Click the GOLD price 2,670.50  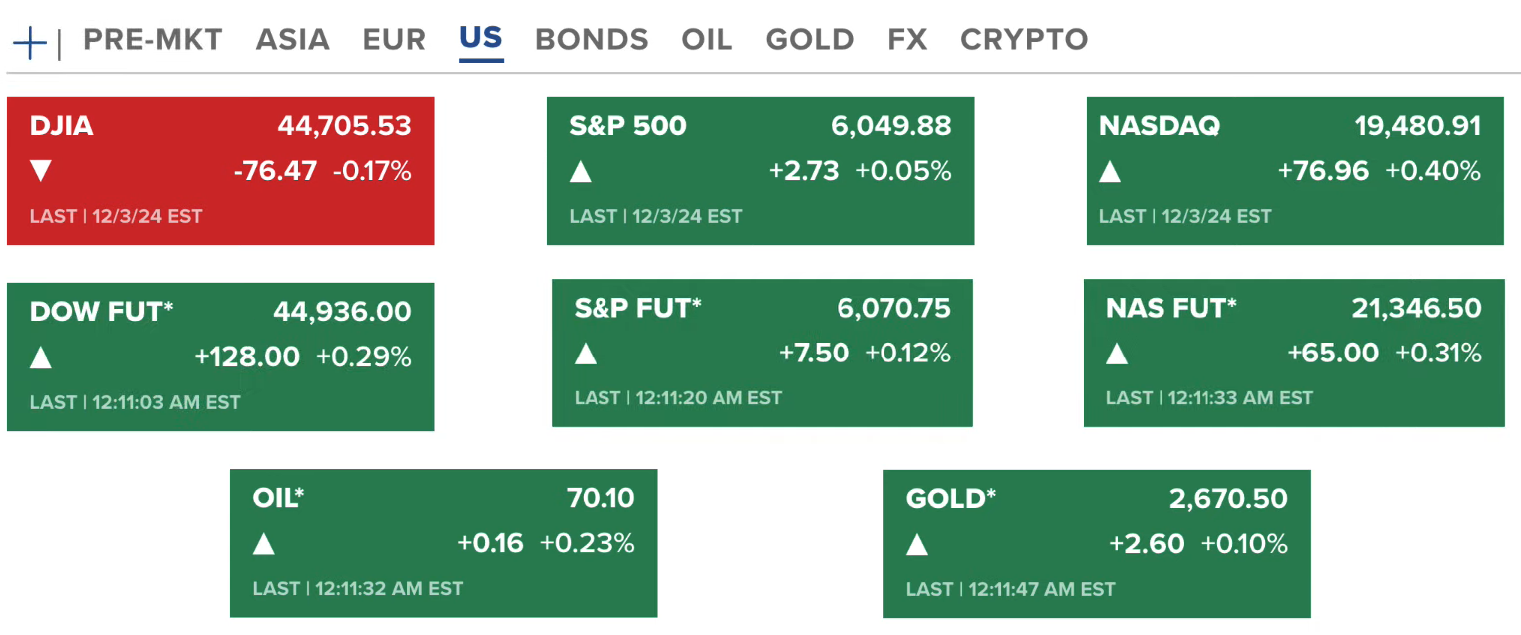pyautogui.click(x=1228, y=498)
